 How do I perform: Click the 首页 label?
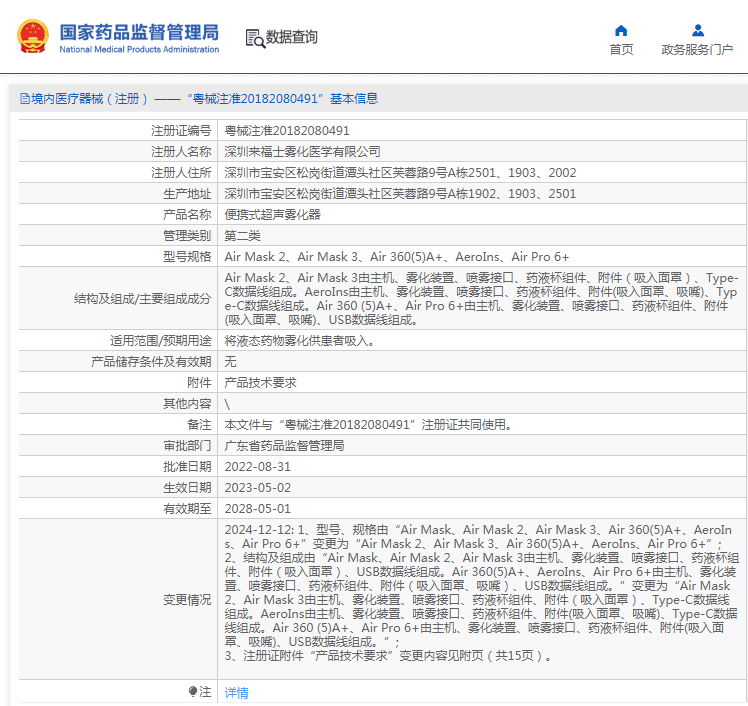pyautogui.click(x=621, y=50)
